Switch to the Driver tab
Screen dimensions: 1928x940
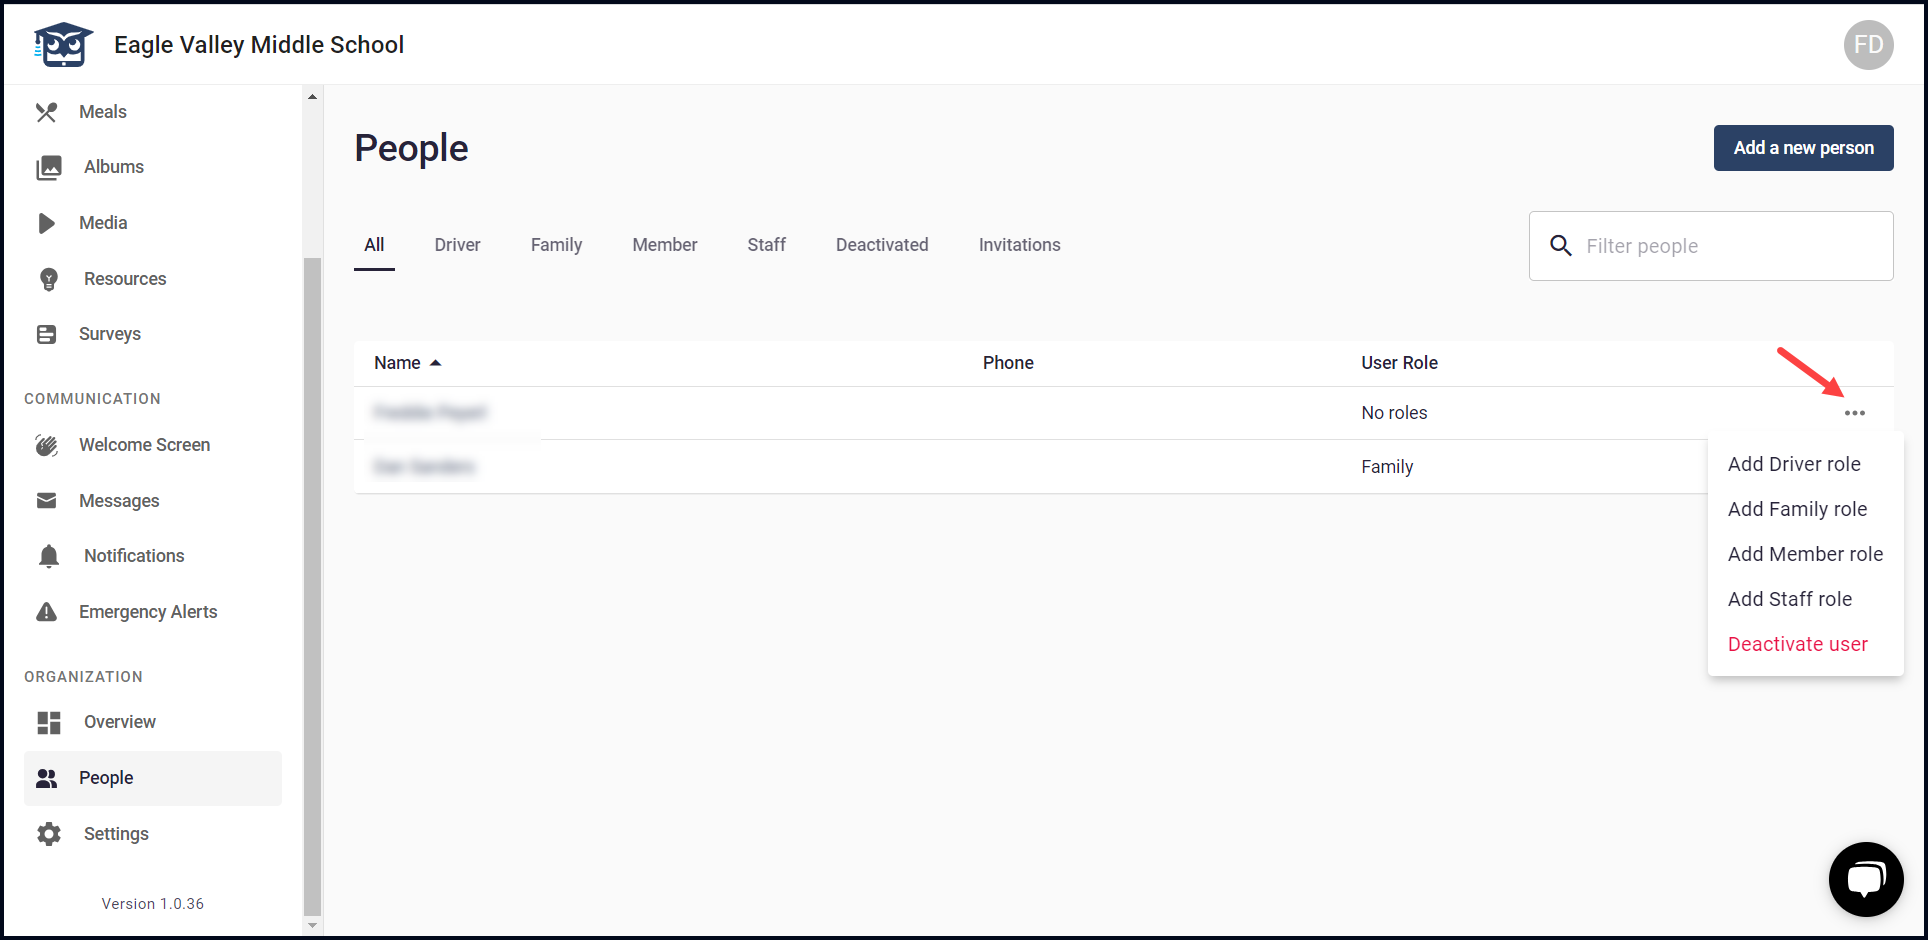457,245
